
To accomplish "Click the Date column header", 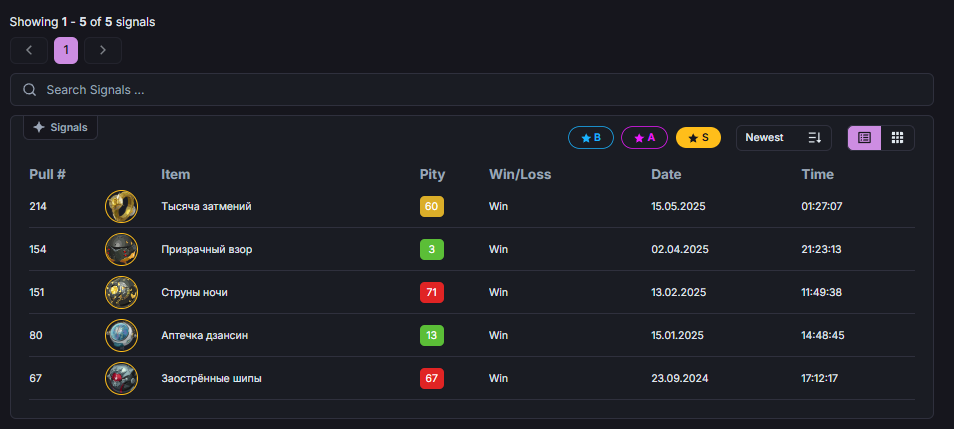I will 666,174.
